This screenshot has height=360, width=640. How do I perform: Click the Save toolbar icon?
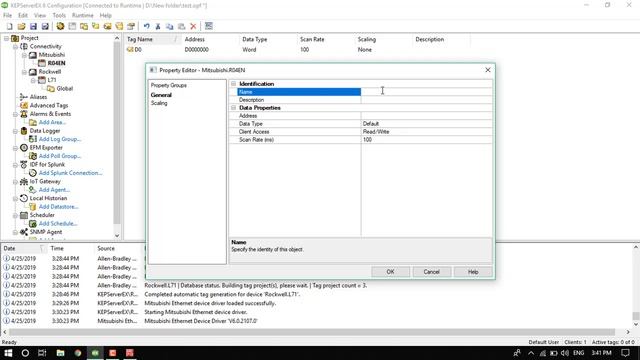(33, 26)
